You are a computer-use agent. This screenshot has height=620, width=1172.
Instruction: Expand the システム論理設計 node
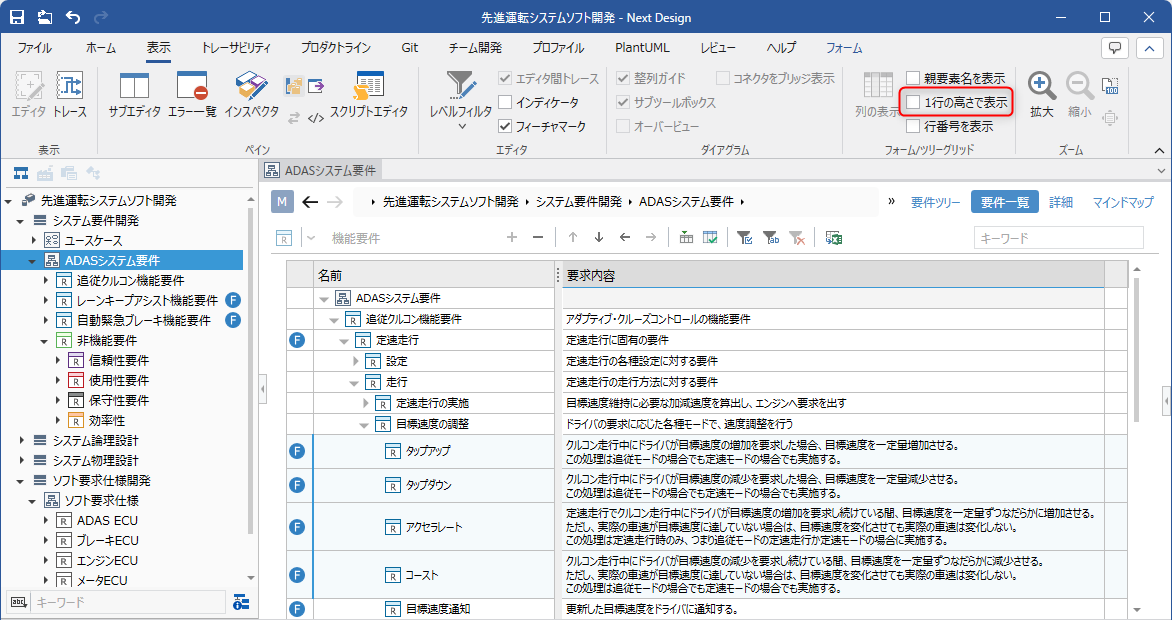(22, 440)
